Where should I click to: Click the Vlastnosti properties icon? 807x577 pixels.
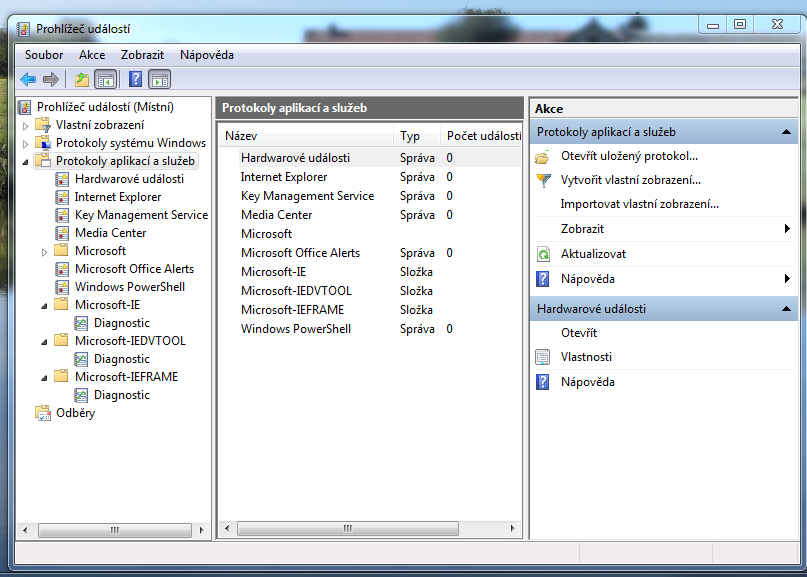543,357
